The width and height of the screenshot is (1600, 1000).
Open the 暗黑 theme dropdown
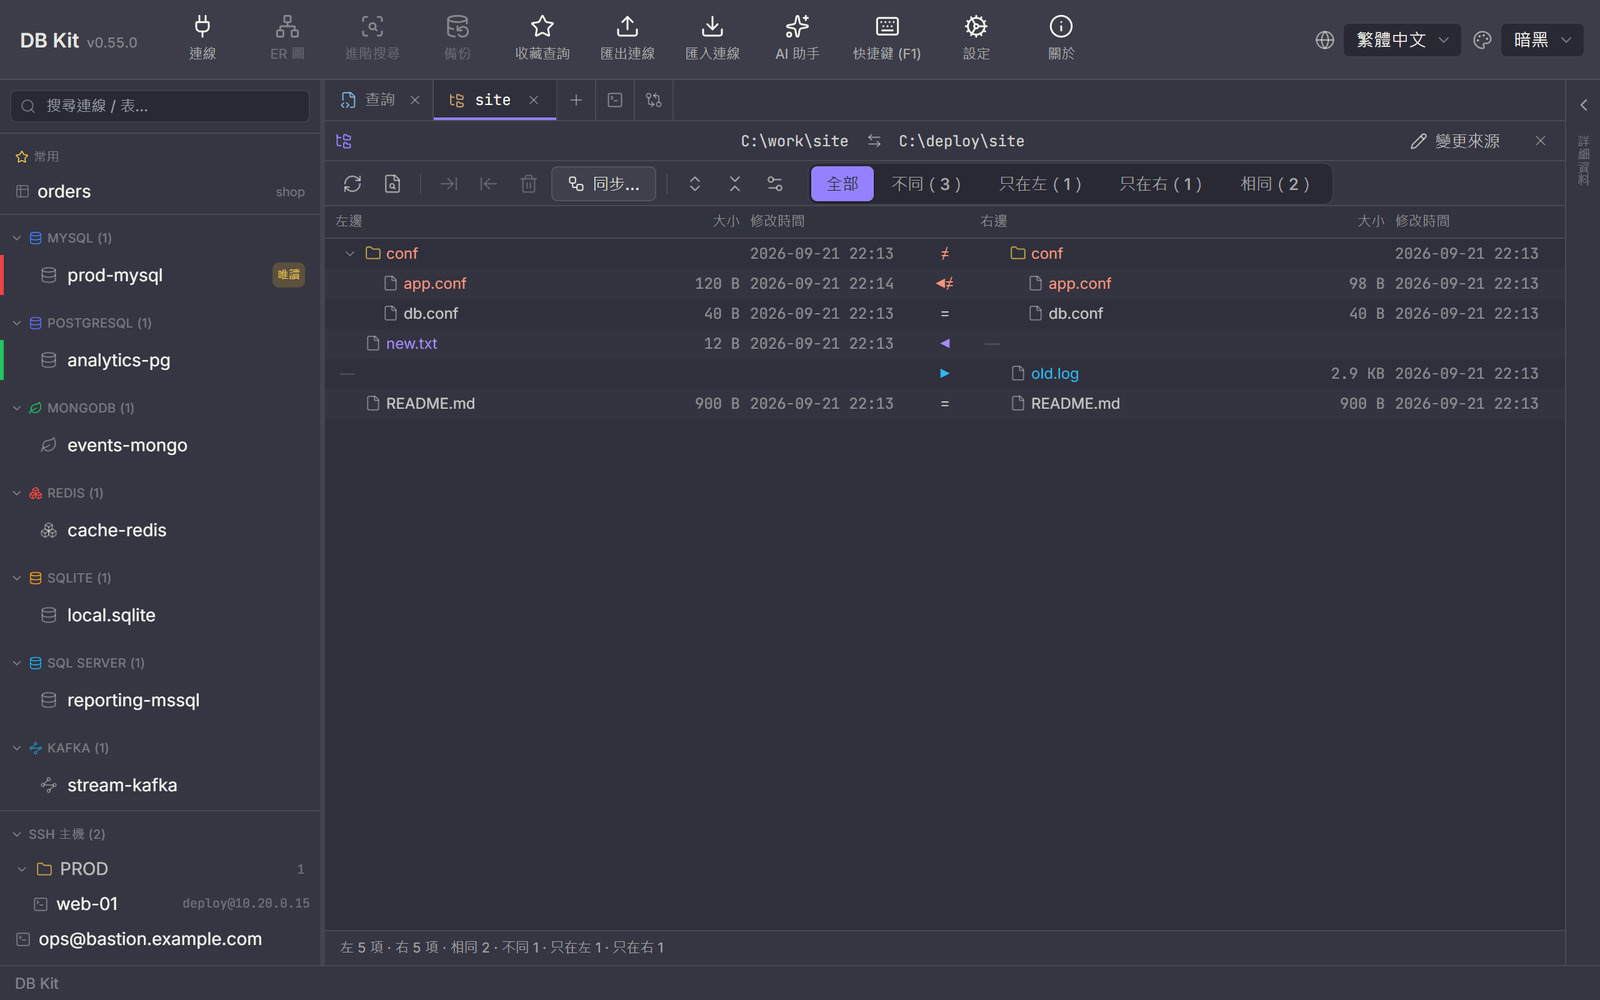click(1542, 40)
